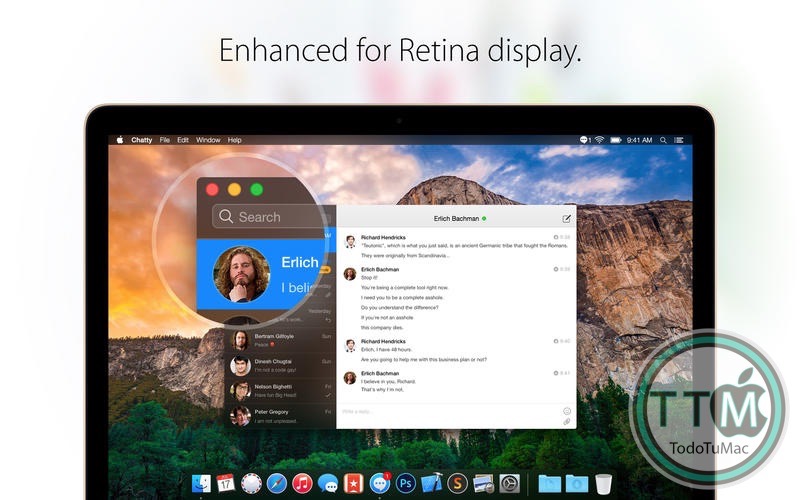Open the Nelson Bighetti conversation

click(280, 391)
